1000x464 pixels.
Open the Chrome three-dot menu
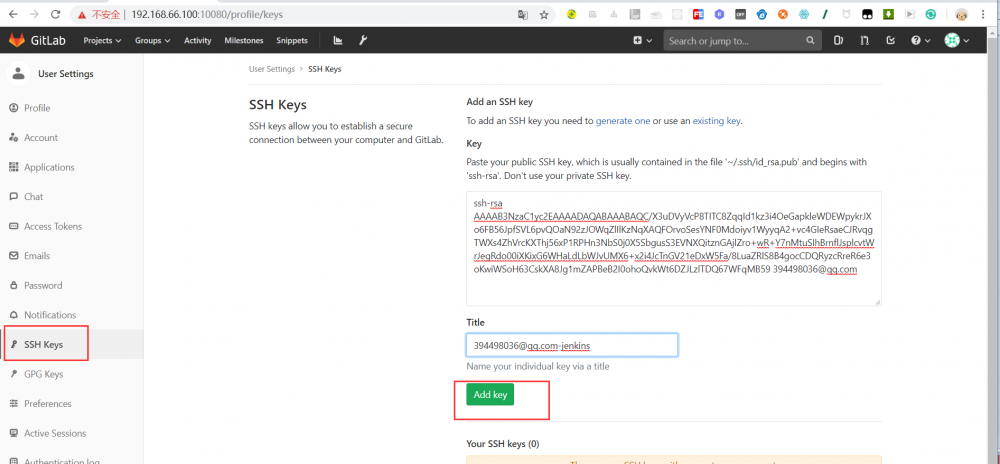click(x=983, y=15)
